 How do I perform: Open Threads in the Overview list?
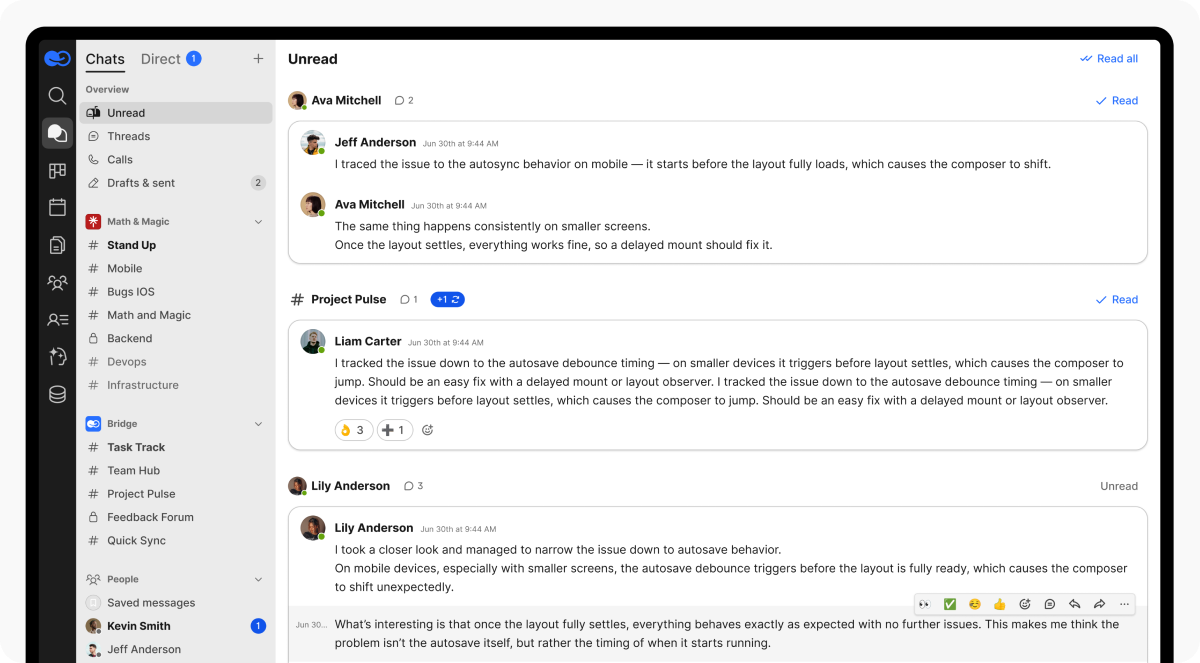point(128,136)
